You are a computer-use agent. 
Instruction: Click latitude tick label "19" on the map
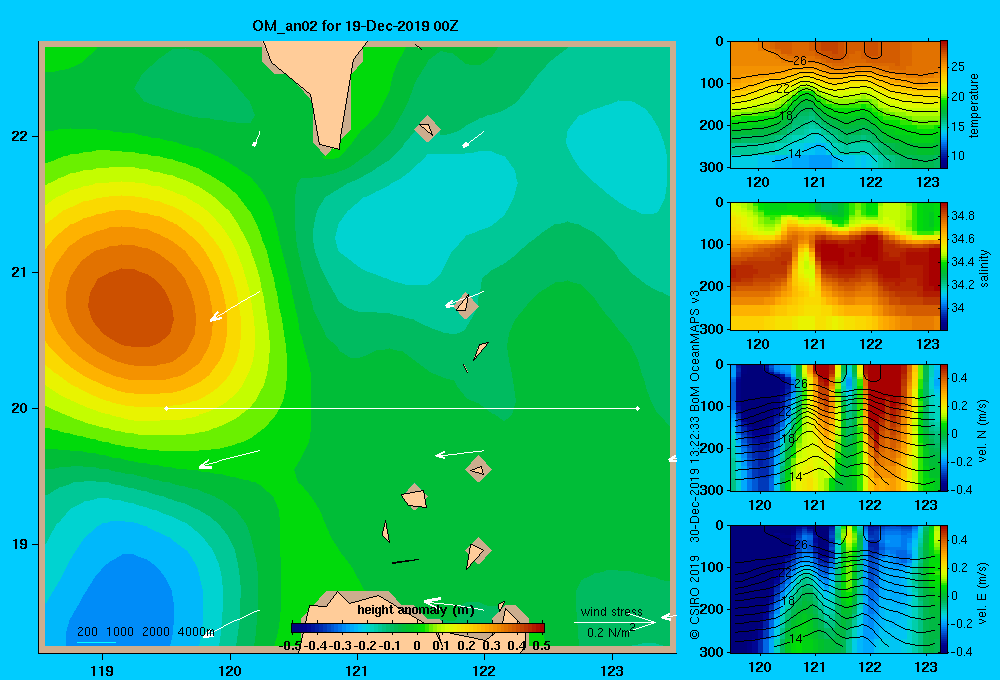pos(19,544)
